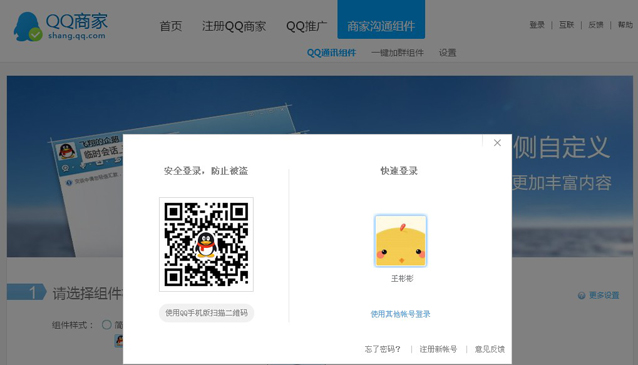Click the 快速登录 heading
Image resolution: width=638 pixels, height=365 pixels.
[399, 171]
